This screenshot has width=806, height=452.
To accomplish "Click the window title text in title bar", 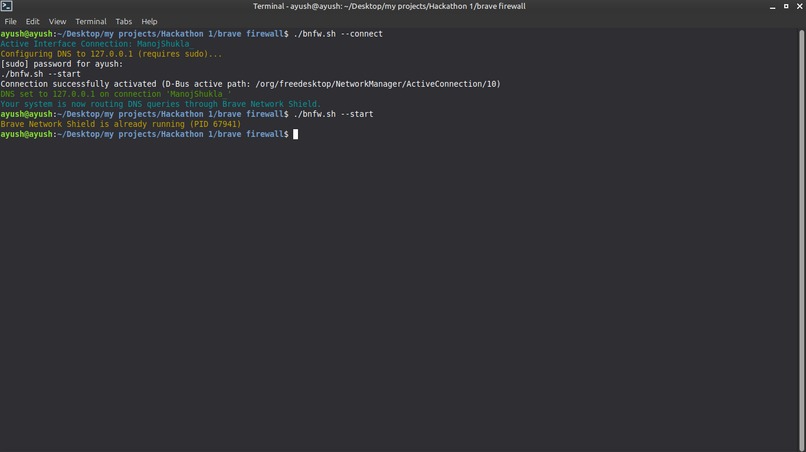I will pyautogui.click(x=389, y=6).
